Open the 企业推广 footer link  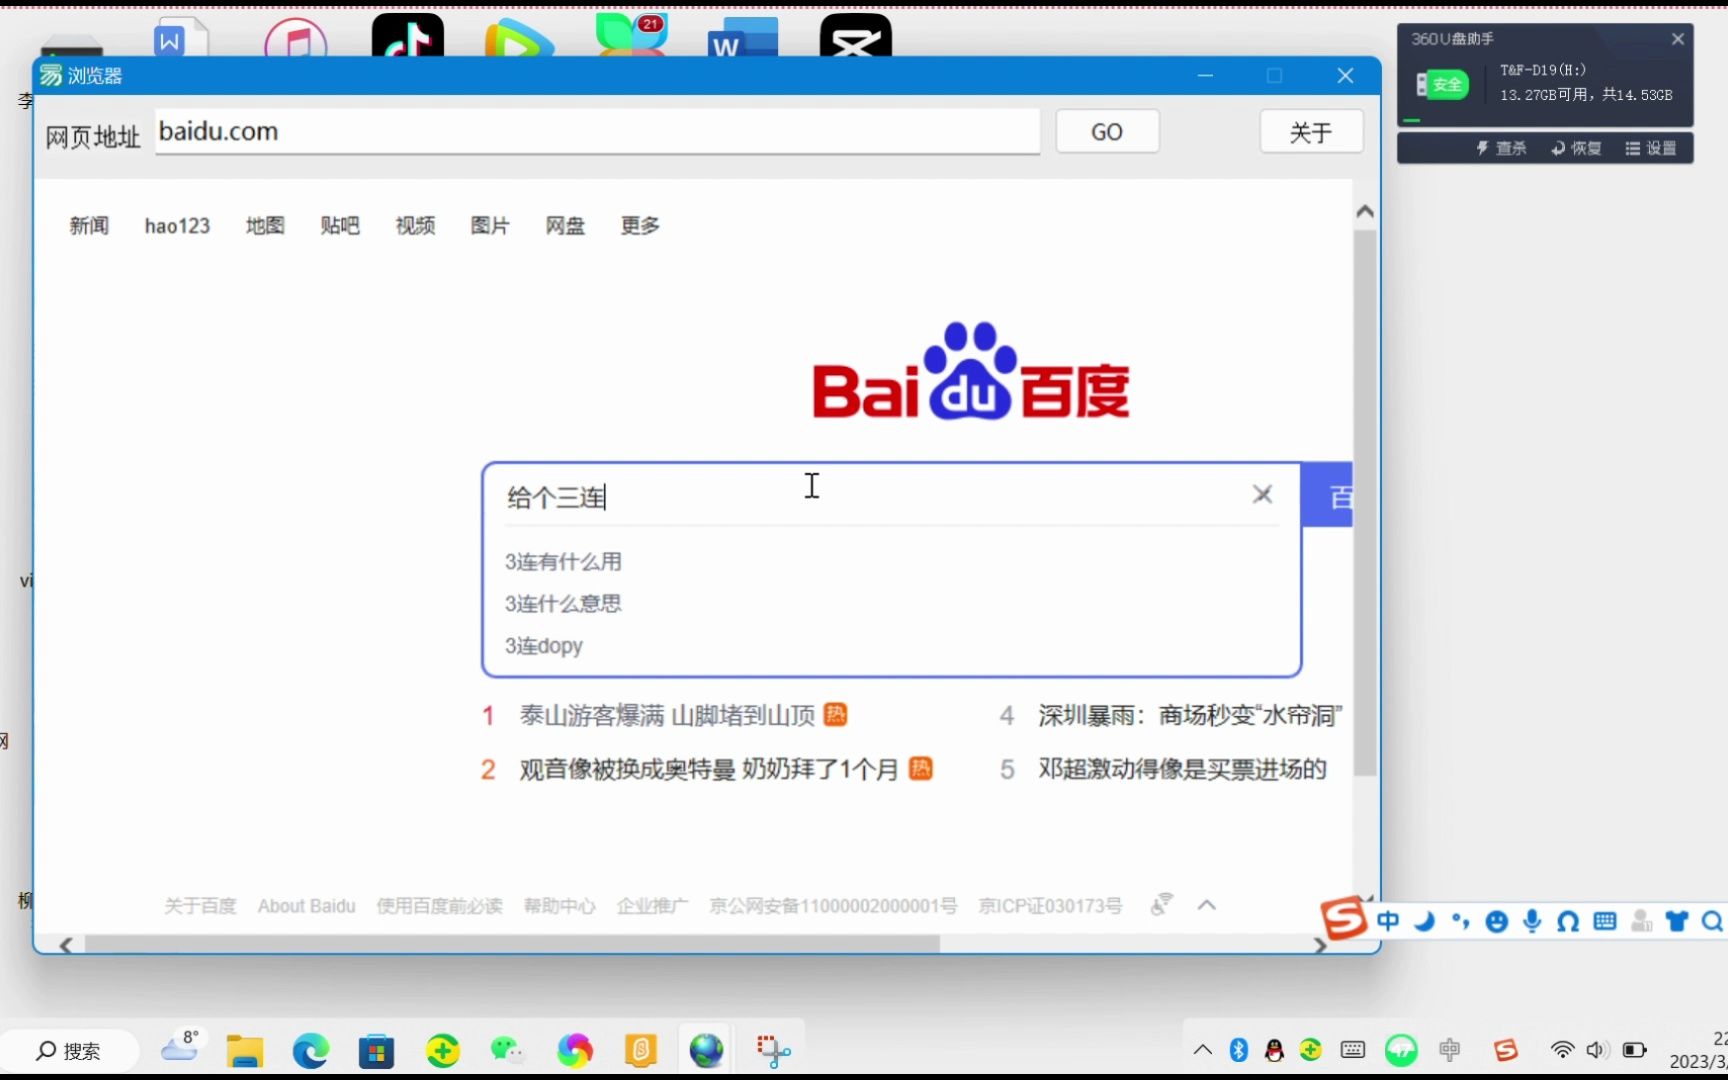[652, 906]
